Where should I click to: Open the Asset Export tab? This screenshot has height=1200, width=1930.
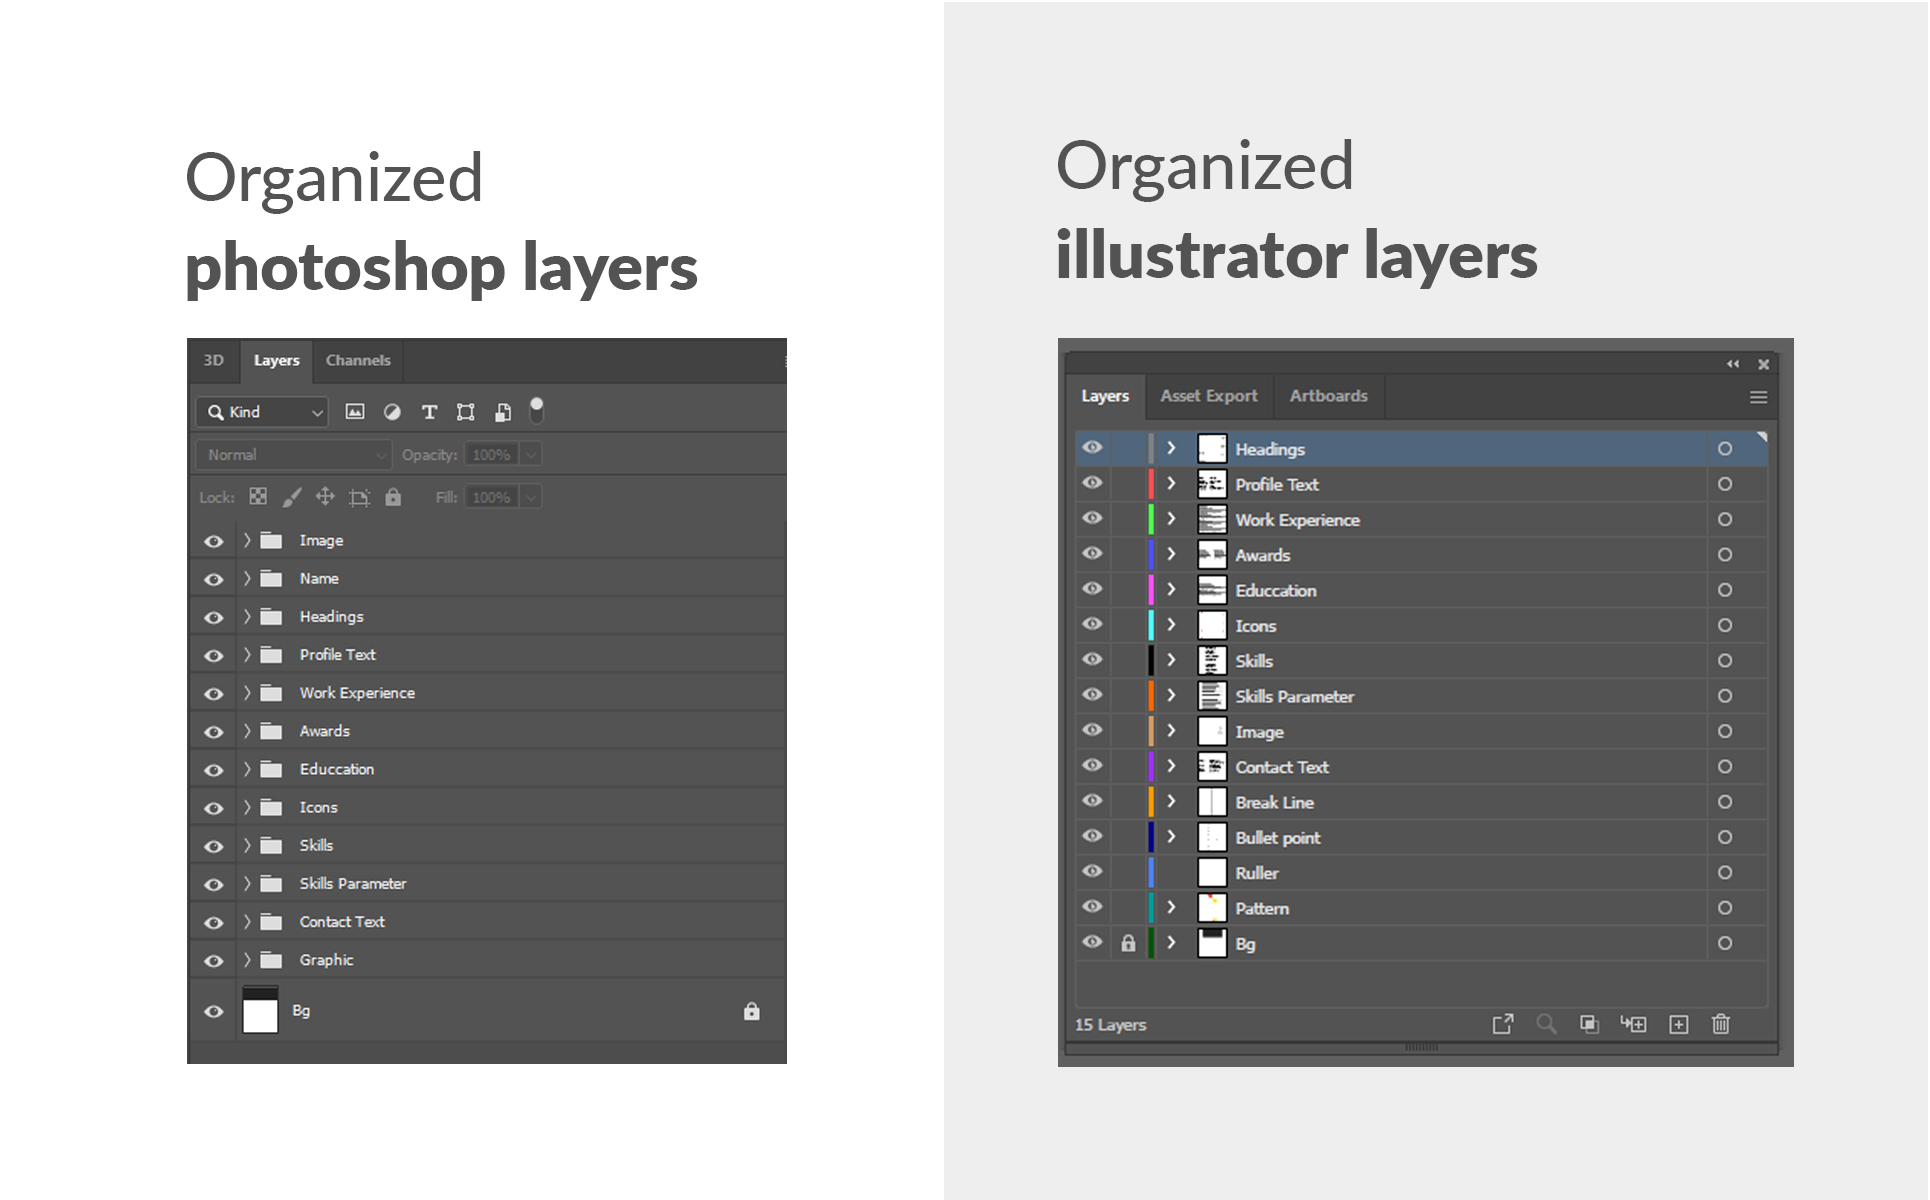1209,396
